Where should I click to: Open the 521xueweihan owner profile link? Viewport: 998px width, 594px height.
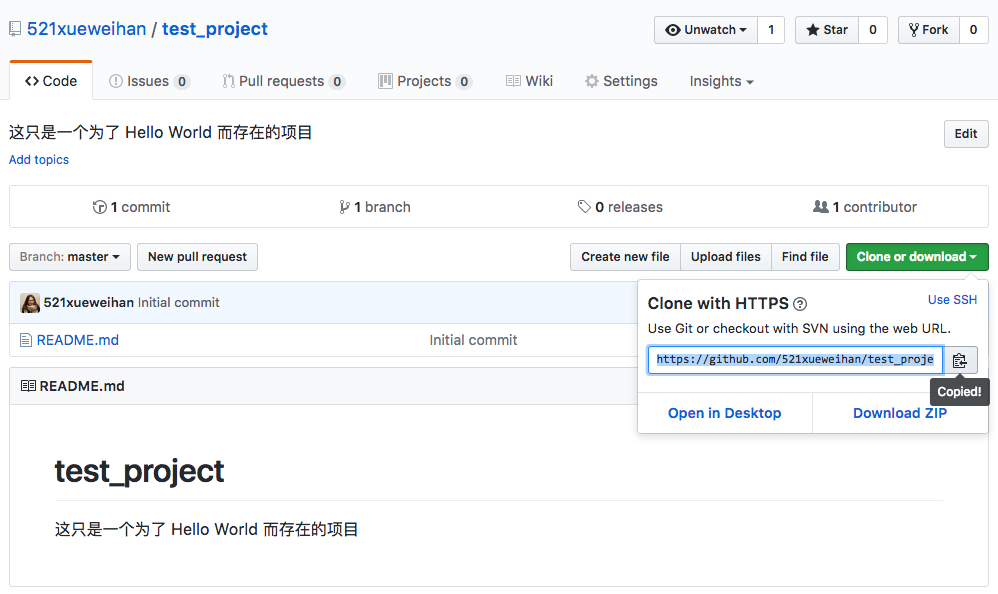tap(87, 29)
